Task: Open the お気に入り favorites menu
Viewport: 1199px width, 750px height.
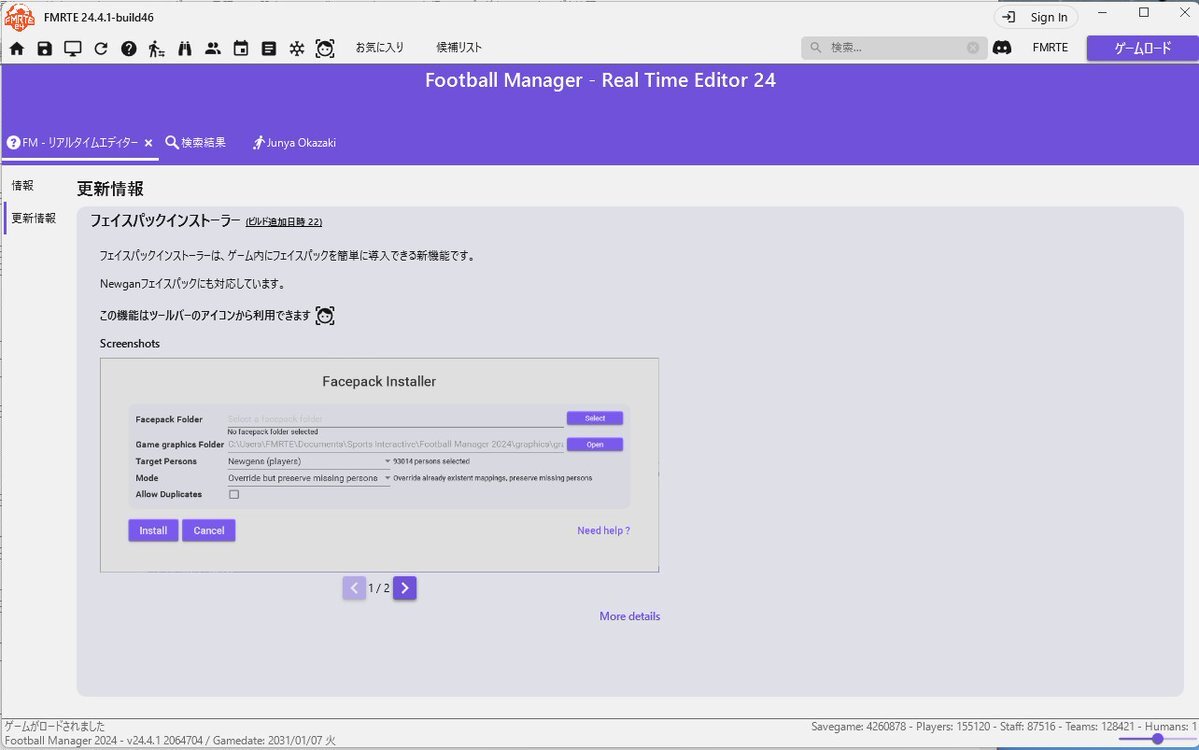Action: pyautogui.click(x=379, y=47)
